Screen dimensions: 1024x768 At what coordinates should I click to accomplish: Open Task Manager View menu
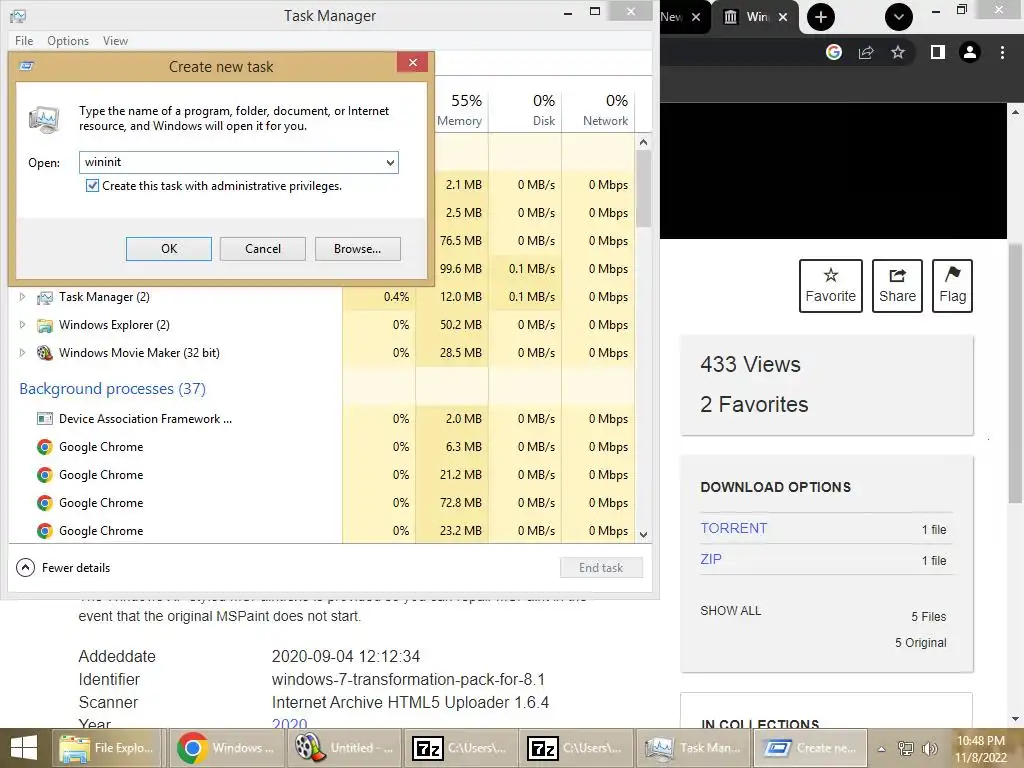click(x=115, y=40)
